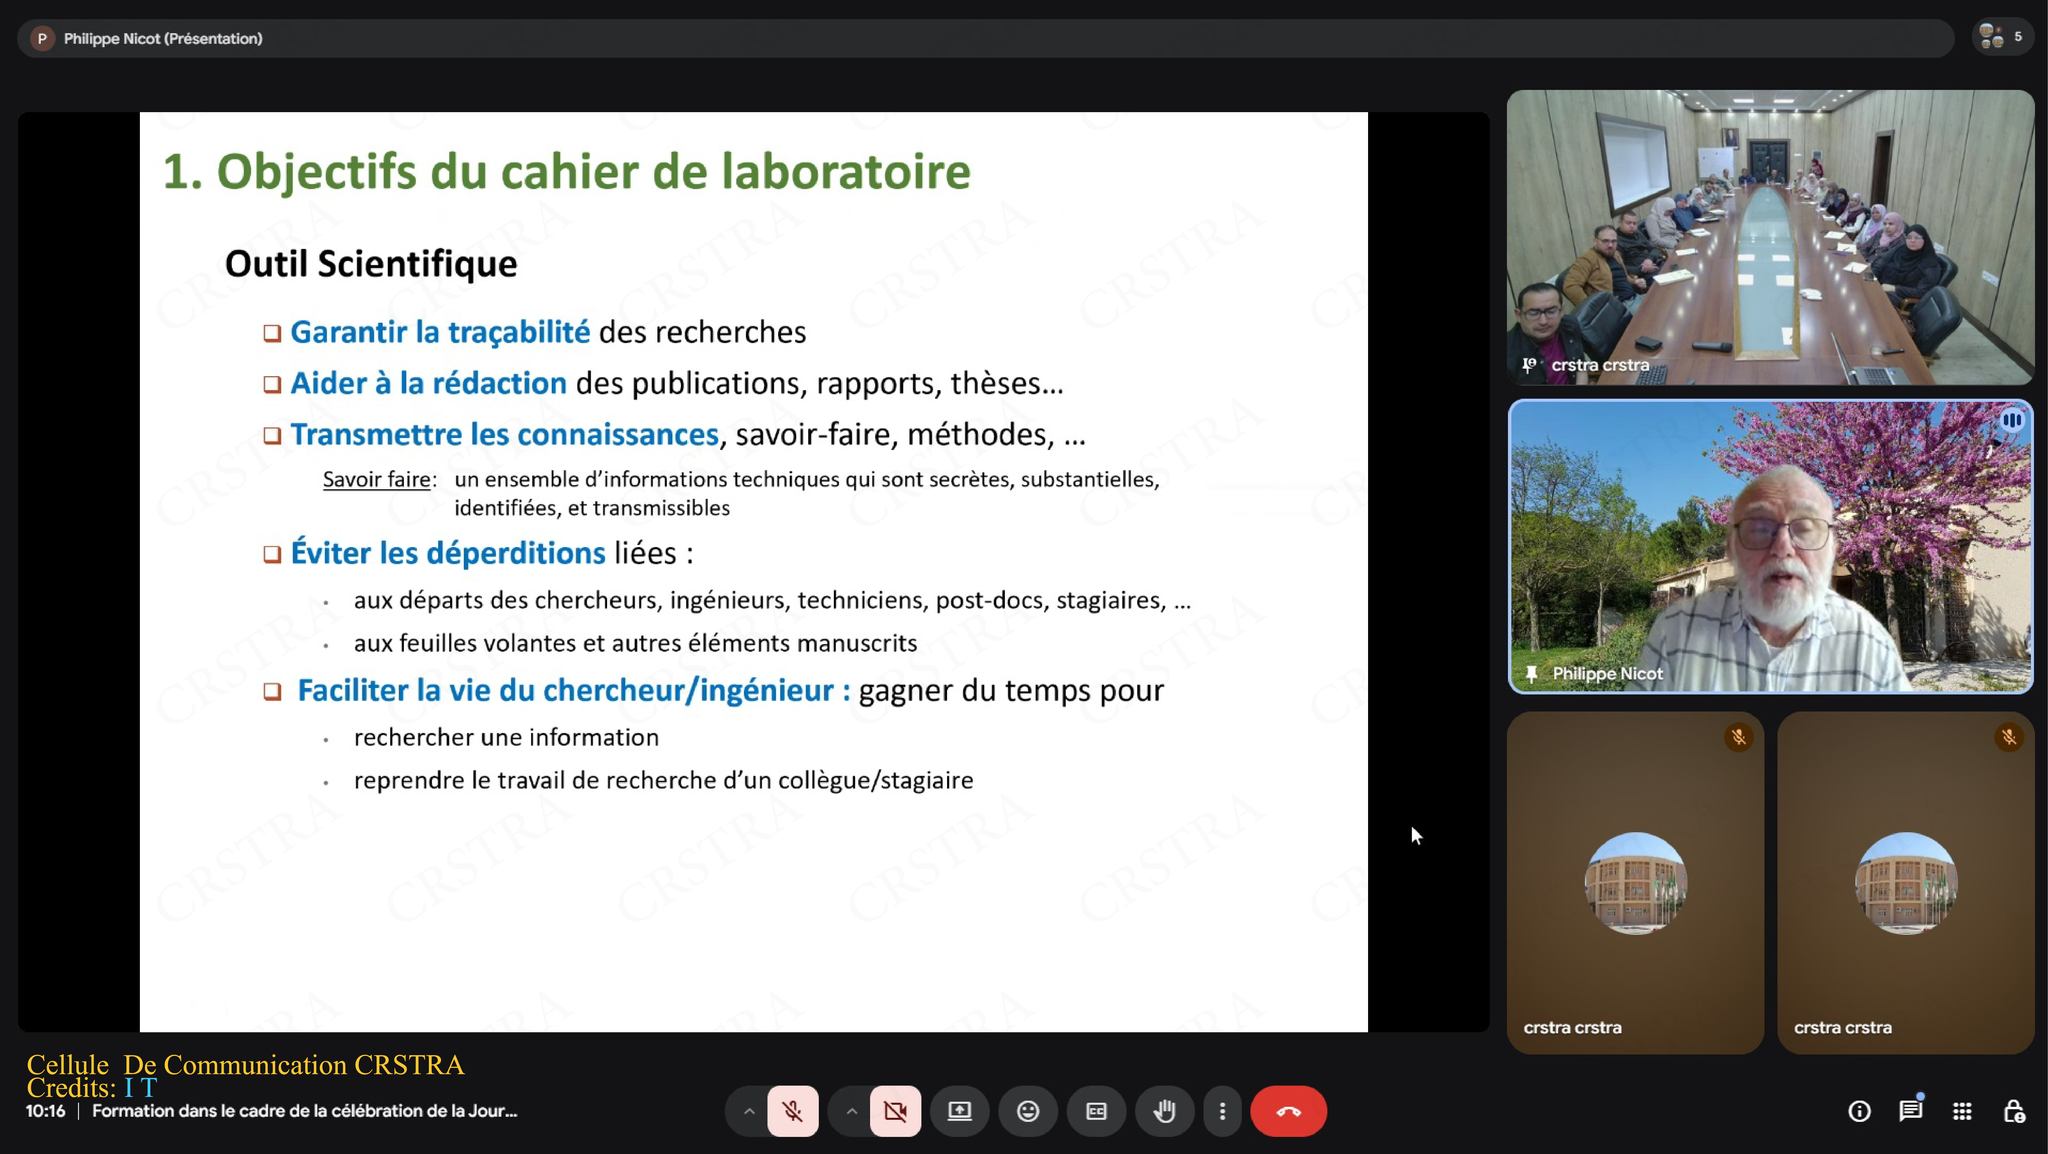Image resolution: width=2048 pixels, height=1154 pixels.
Task: Open the emoji reactions button
Action: tap(1028, 1111)
